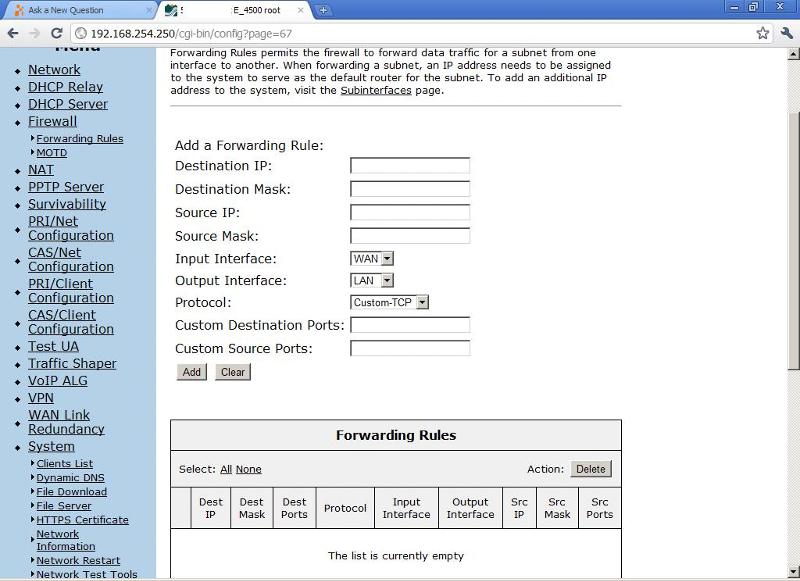Image resolution: width=800 pixels, height=581 pixels.
Task: Open the Traffic Shaper page
Action: [x=72, y=364]
